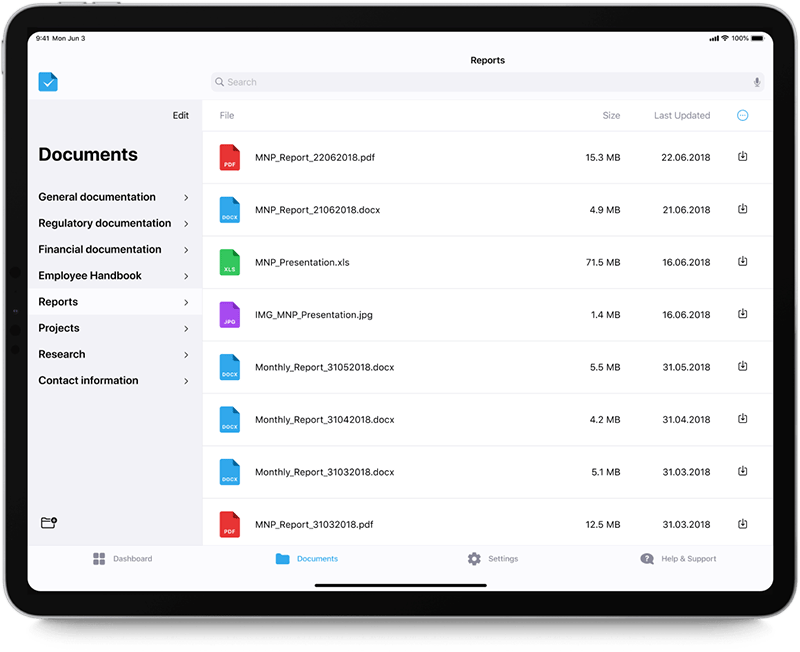The width and height of the screenshot is (800, 652).
Task: Open file Monthly_Report_31032018.docx
Action: (324, 472)
